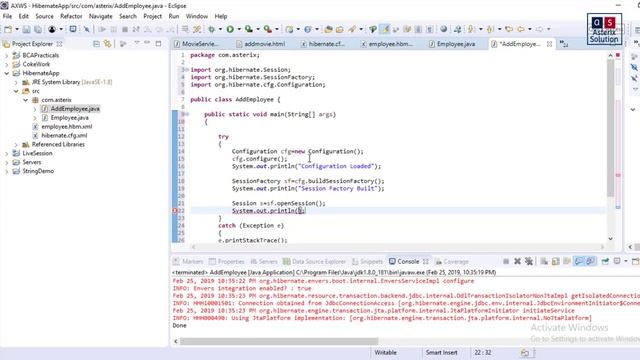Open the Debug button dropdown arrow
Viewport: 640px width, 360px height.
click(x=220, y=29)
